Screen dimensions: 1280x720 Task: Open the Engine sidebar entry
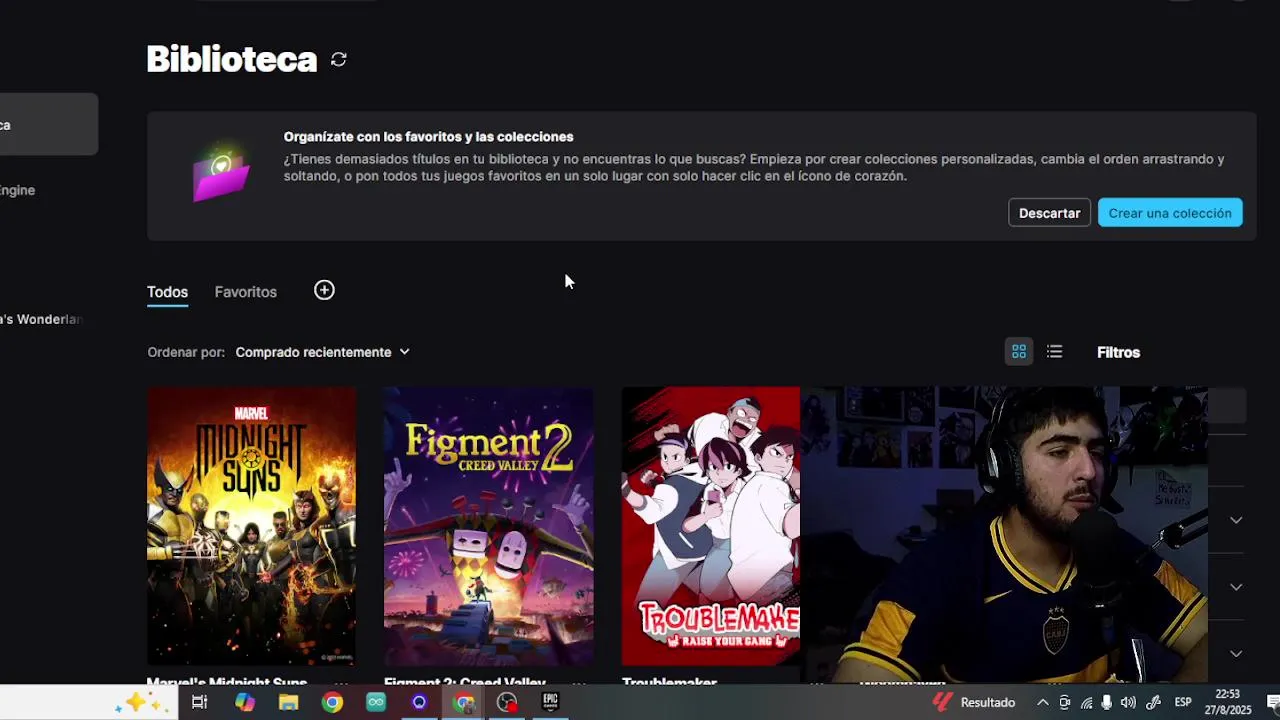(x=18, y=190)
